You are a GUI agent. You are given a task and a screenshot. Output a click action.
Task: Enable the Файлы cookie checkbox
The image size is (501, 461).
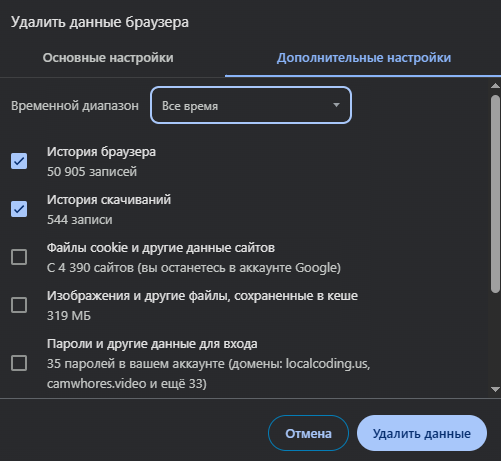(x=19, y=257)
